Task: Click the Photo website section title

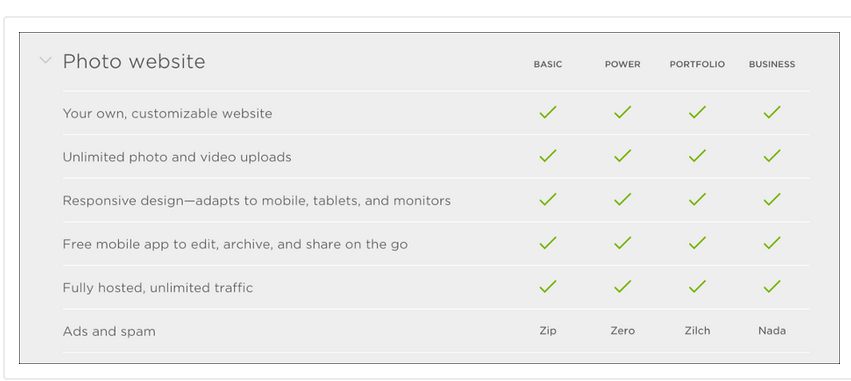Action: (134, 61)
